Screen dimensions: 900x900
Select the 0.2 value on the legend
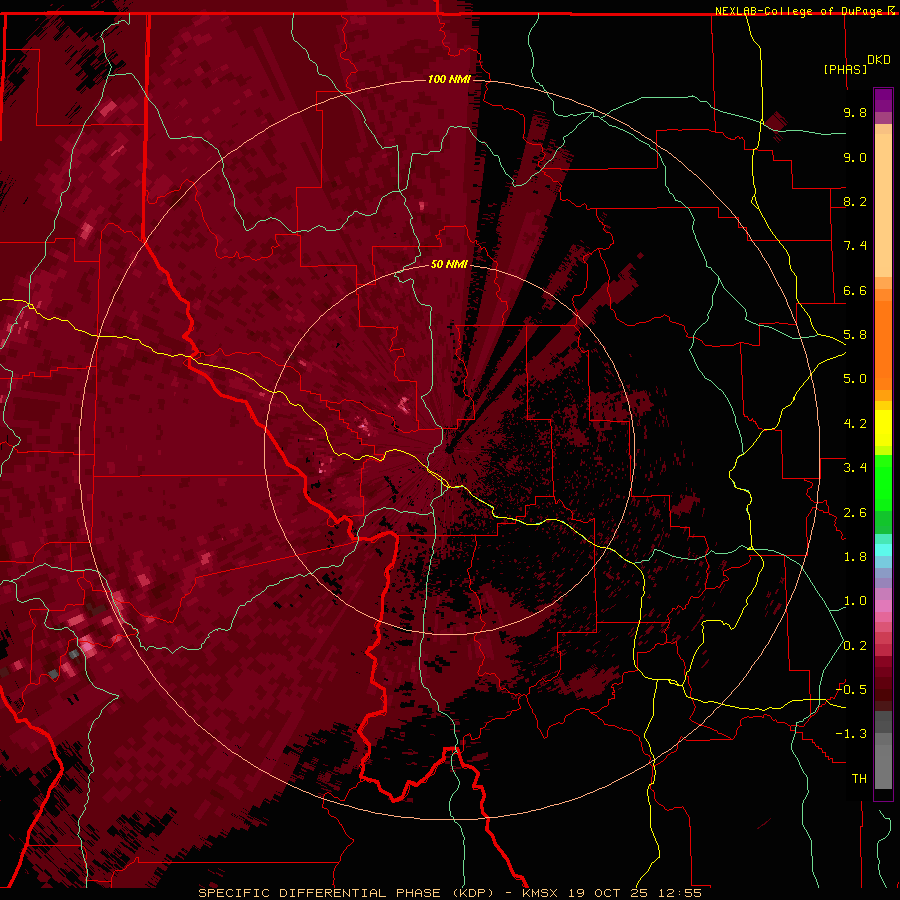(x=855, y=646)
